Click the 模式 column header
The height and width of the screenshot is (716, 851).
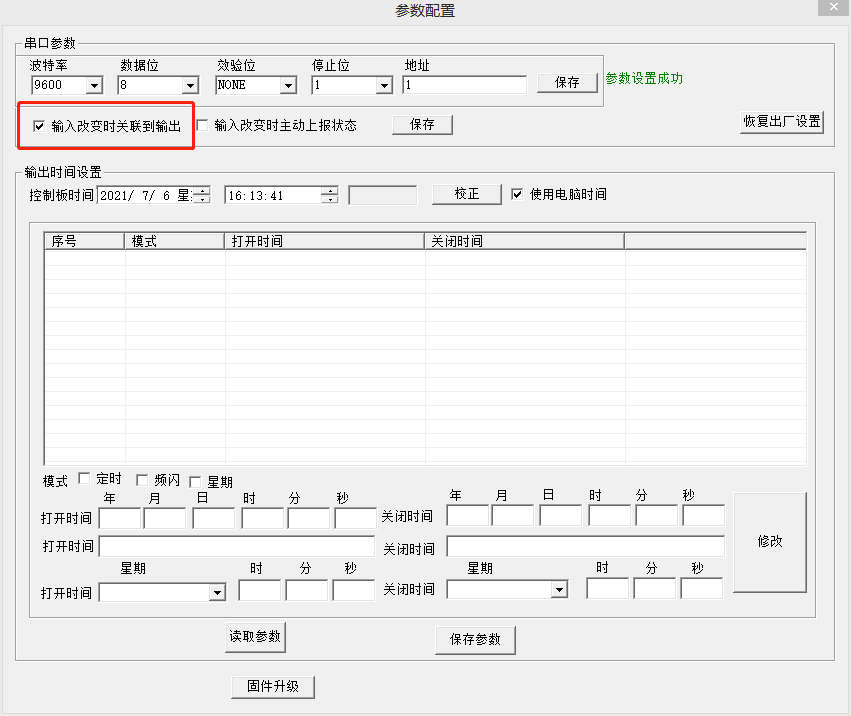click(x=174, y=241)
